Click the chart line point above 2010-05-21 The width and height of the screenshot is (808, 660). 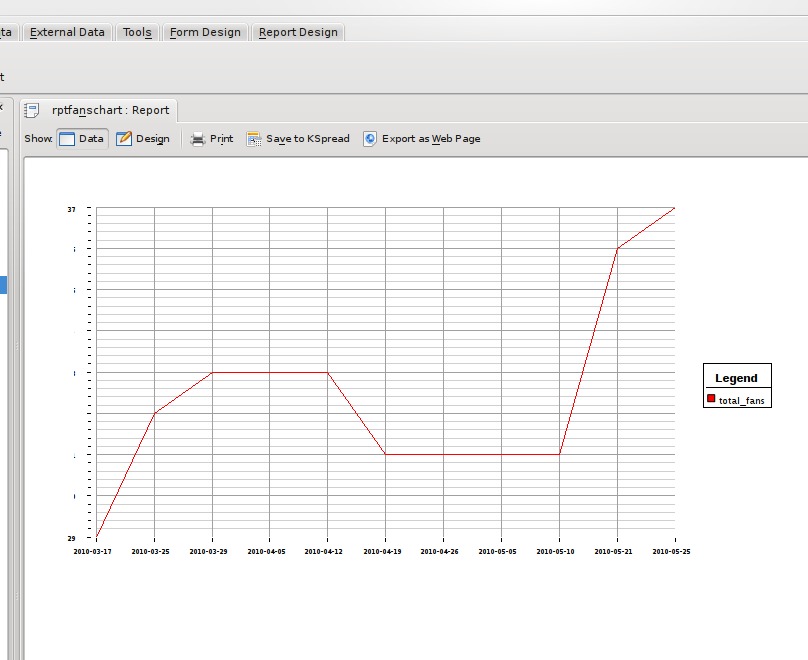(x=617, y=248)
